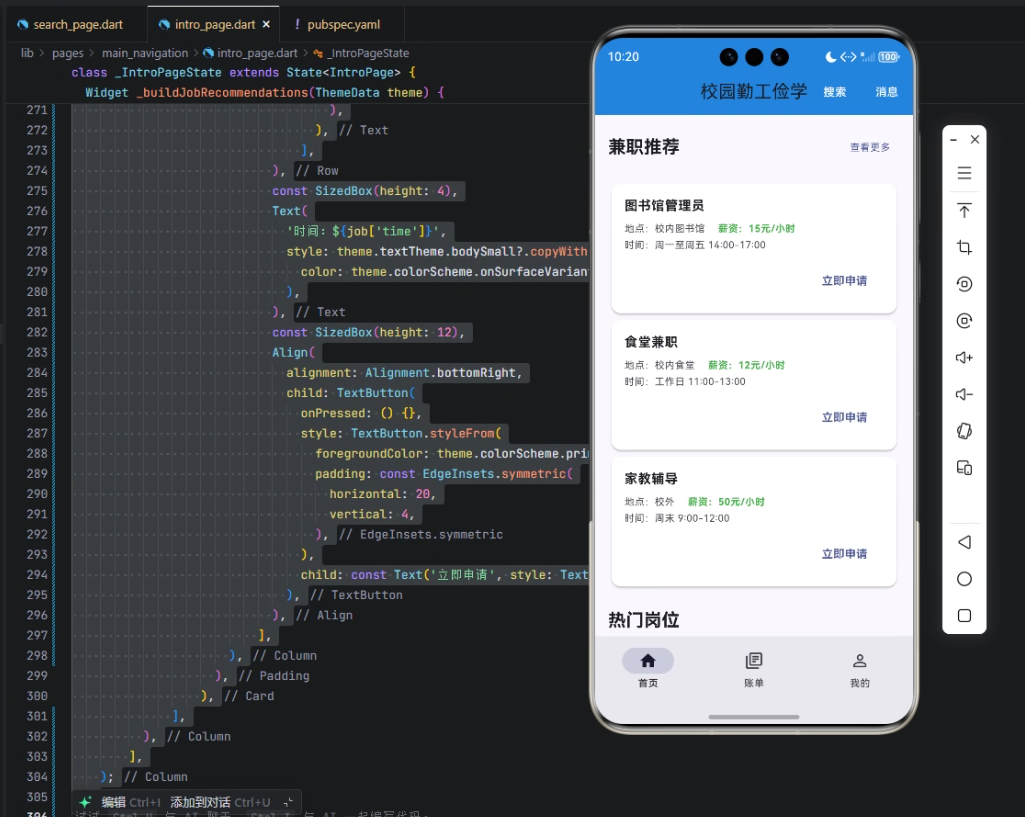
Task: Click the pages breadcrumb
Action: click(x=67, y=53)
